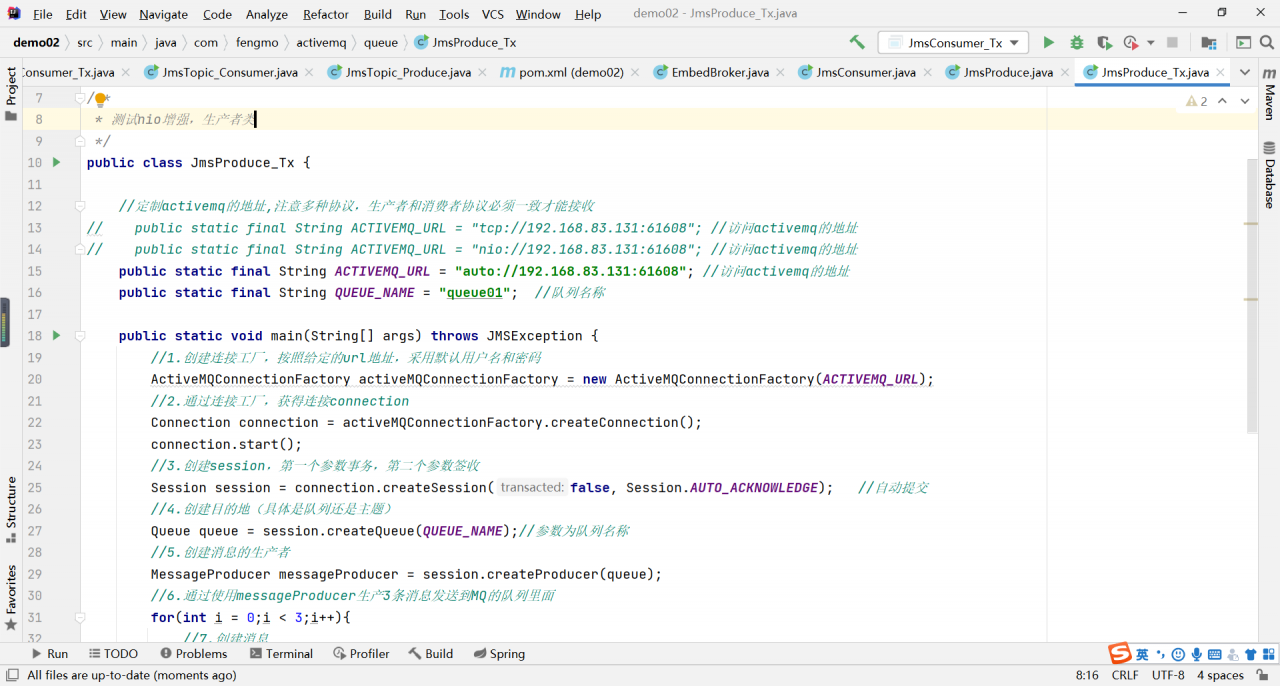Expand the profiler run options arrow
Image resolution: width=1280 pixels, height=686 pixels.
coord(1151,43)
